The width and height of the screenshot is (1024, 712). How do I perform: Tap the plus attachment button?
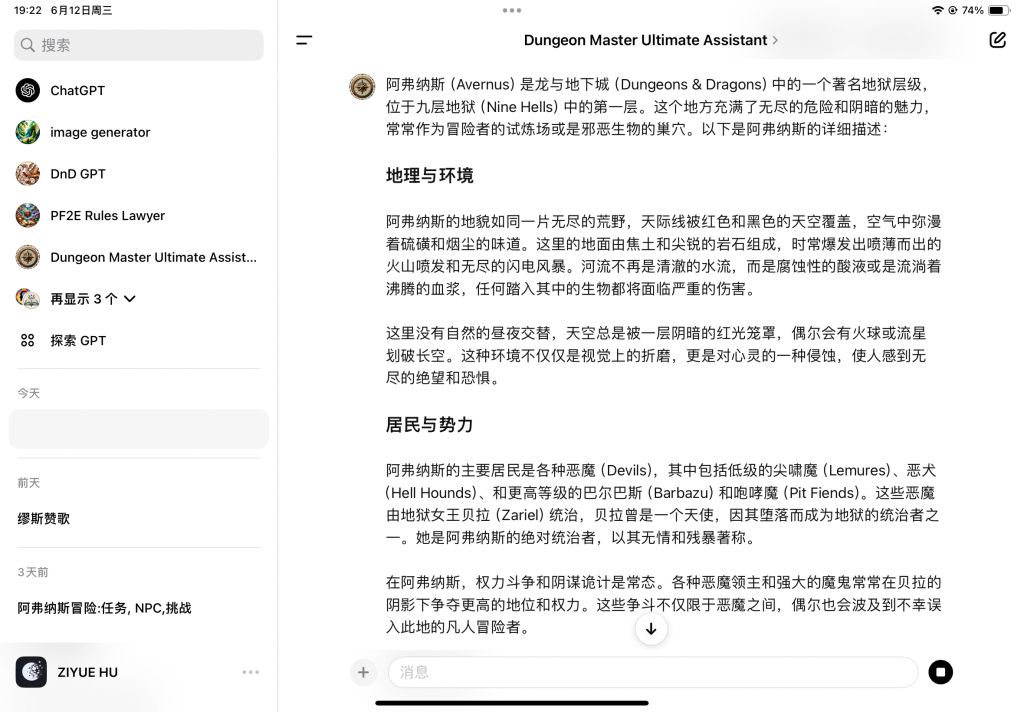point(363,672)
